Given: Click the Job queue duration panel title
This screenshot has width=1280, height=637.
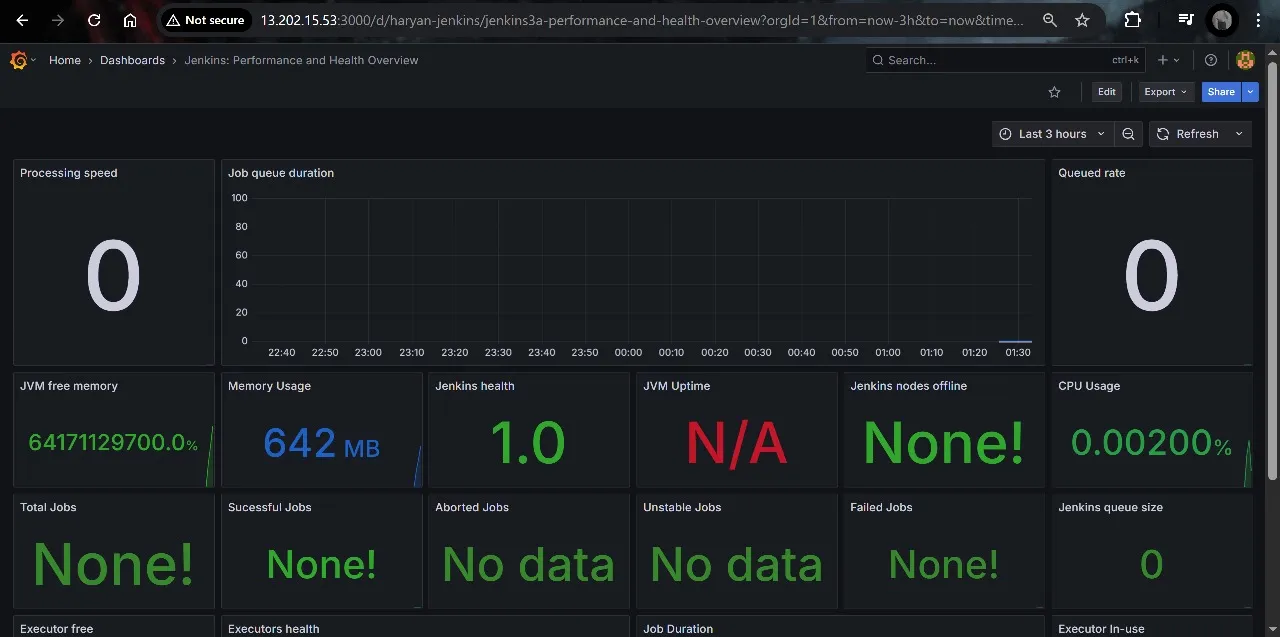Looking at the screenshot, I should click(x=281, y=173).
